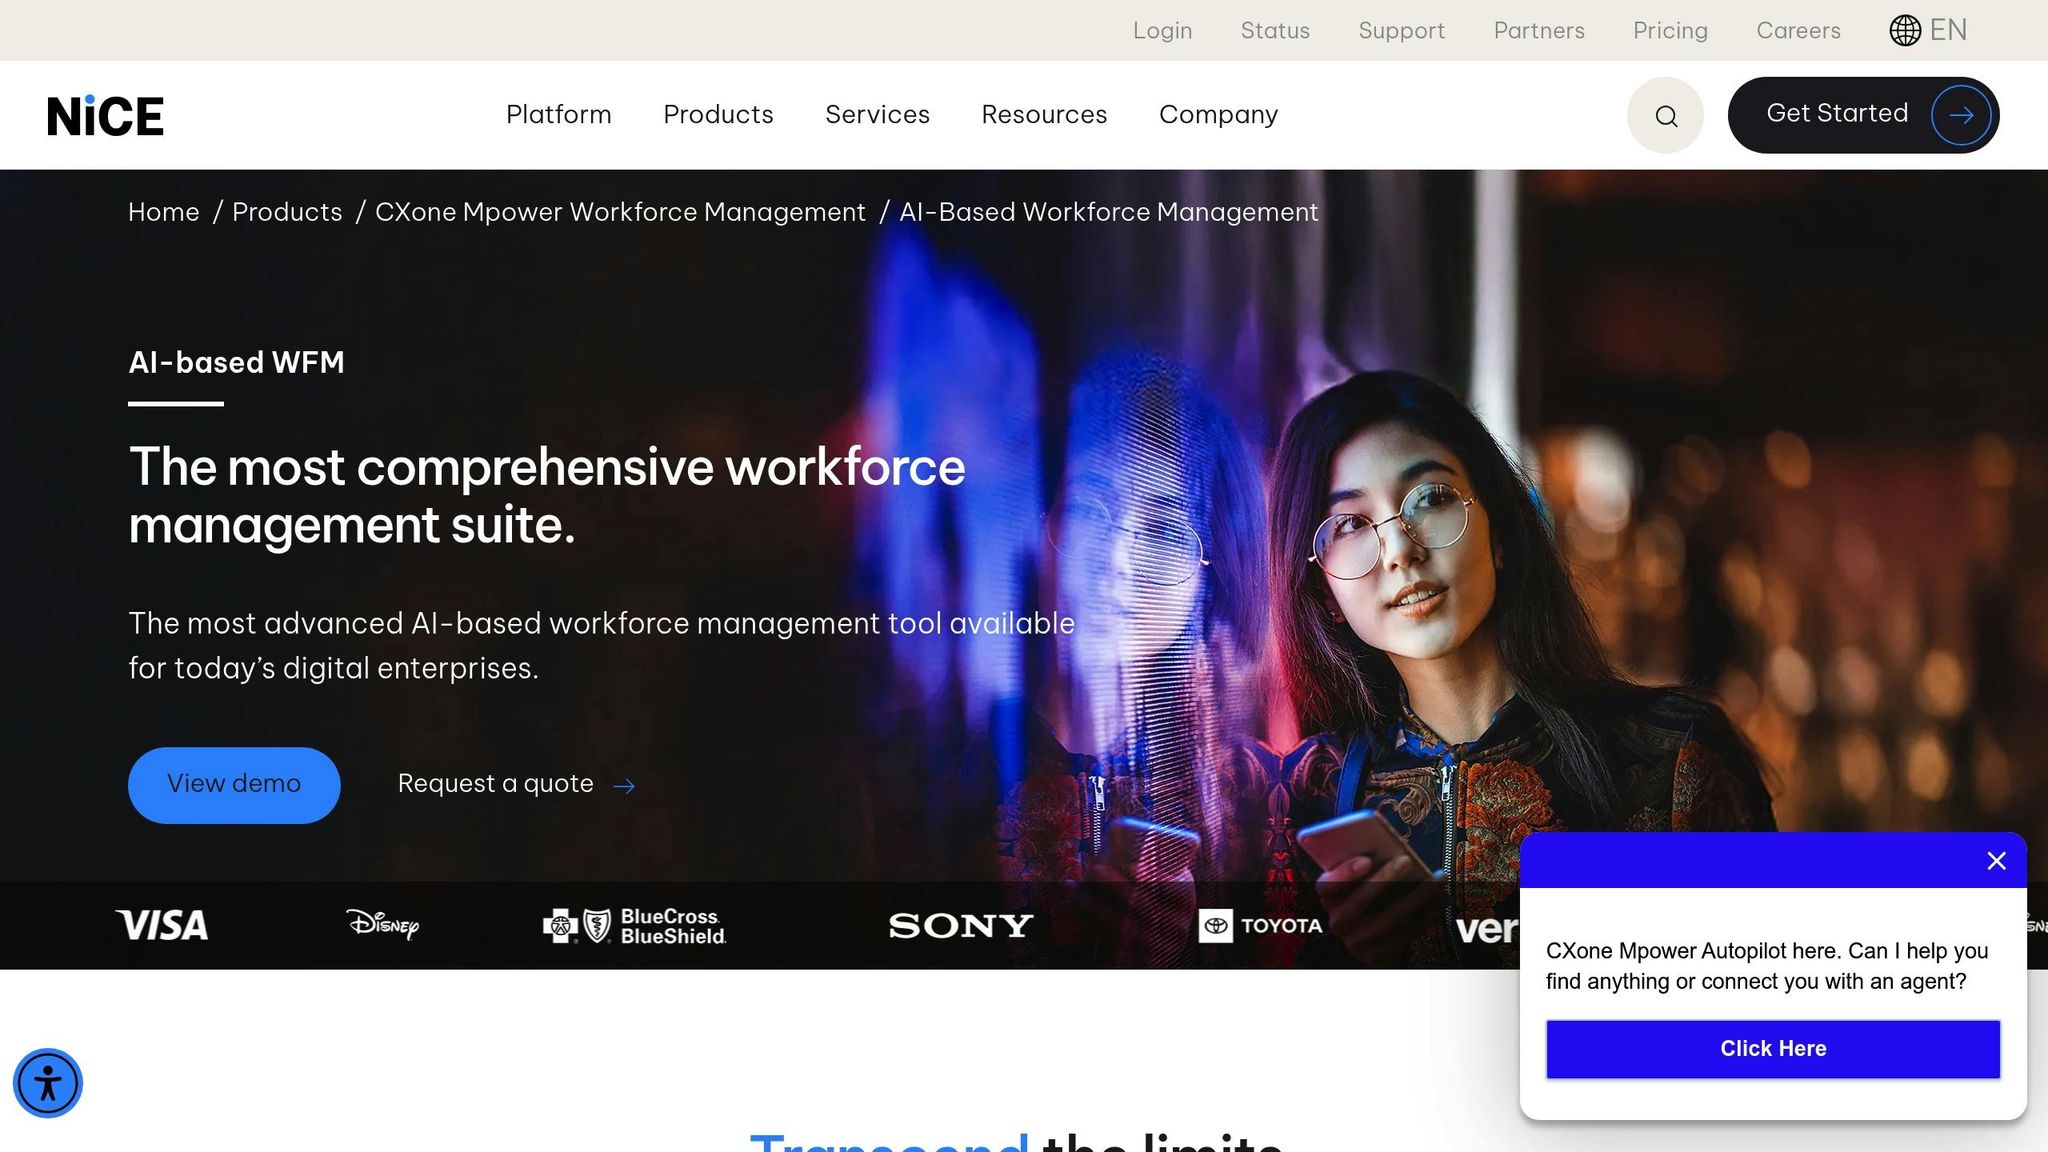Click the View demo button
The image size is (2048, 1152).
tap(234, 785)
